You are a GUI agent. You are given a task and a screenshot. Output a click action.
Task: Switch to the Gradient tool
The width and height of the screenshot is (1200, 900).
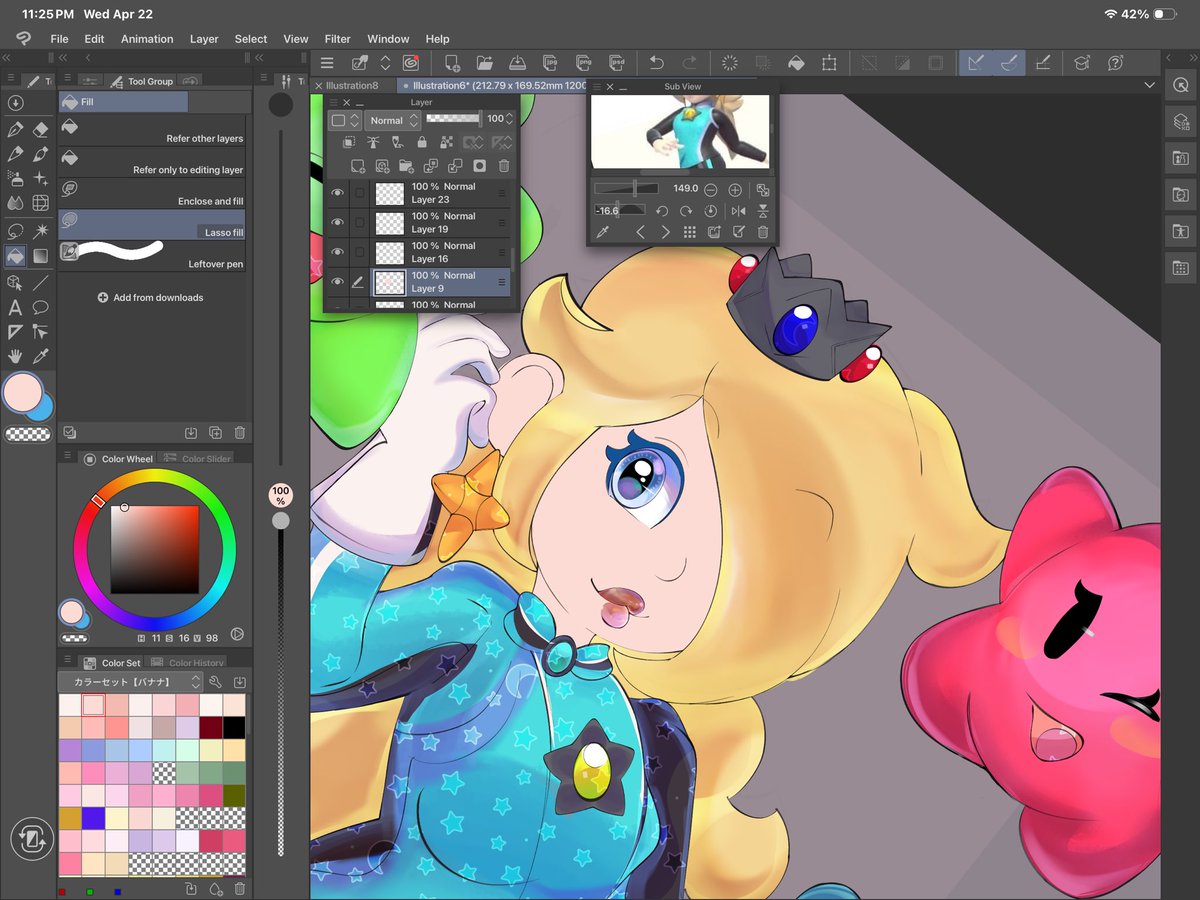[40, 256]
